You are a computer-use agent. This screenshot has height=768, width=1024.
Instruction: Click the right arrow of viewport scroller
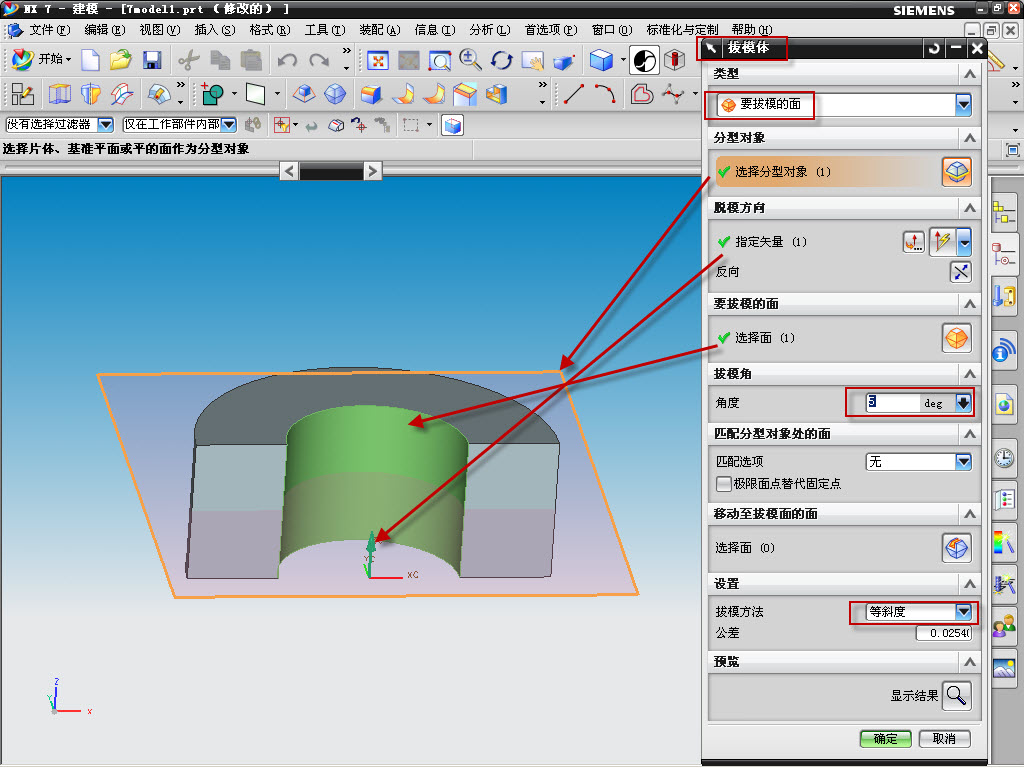[372, 171]
